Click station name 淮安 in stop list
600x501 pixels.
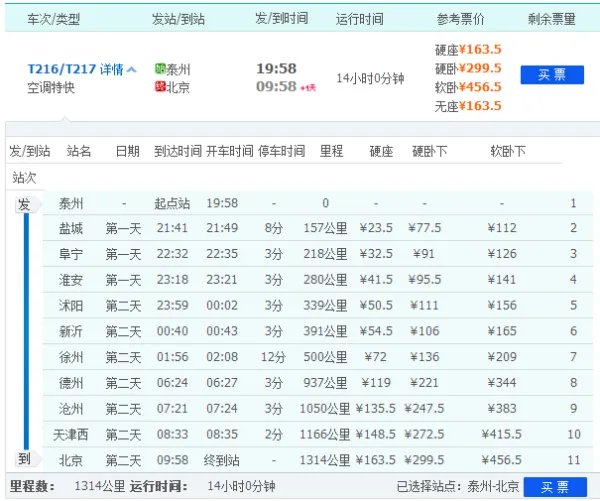pos(71,280)
